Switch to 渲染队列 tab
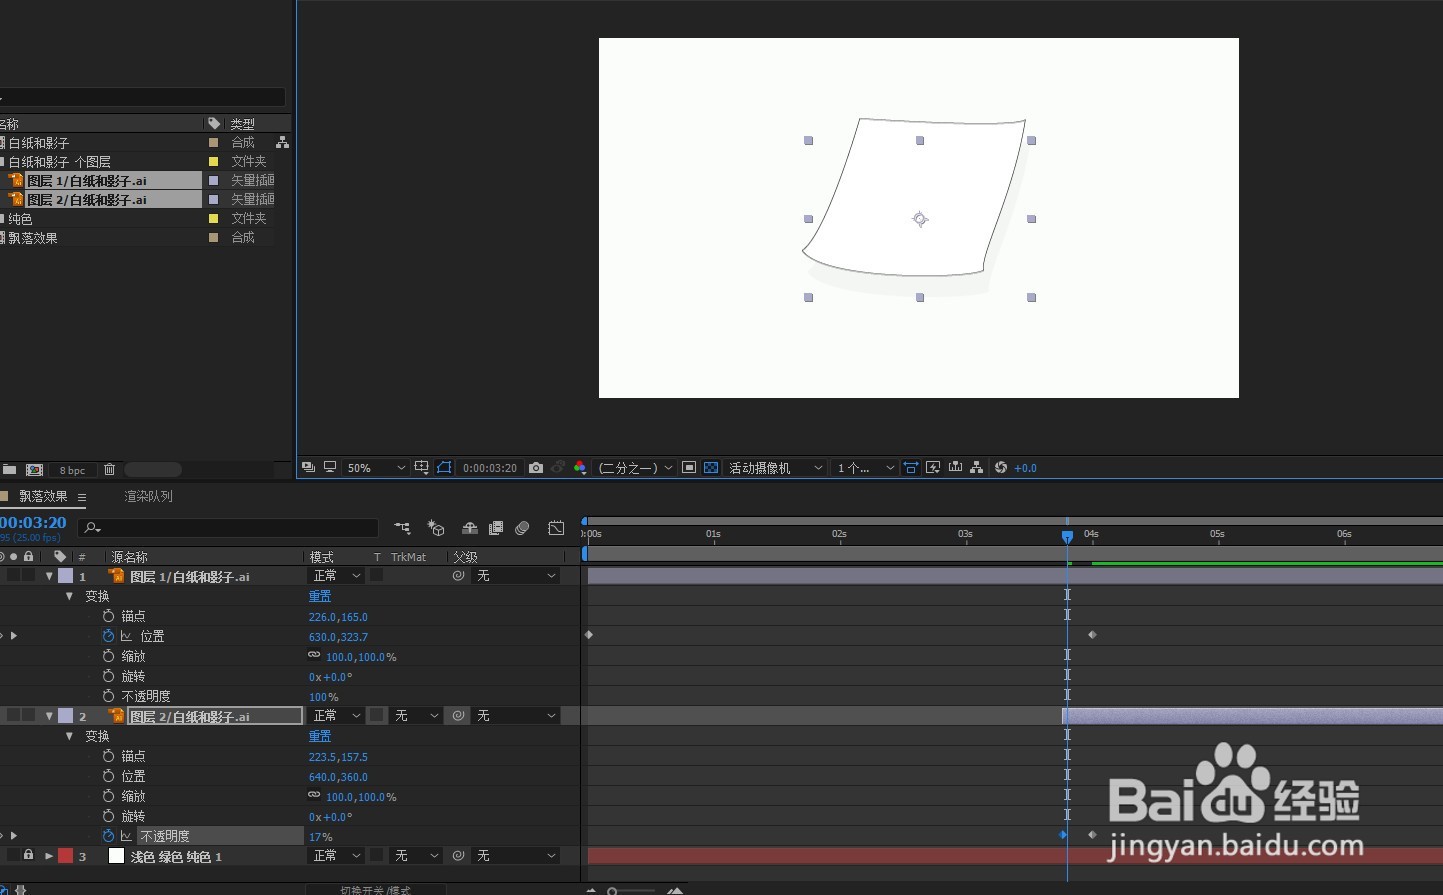 148,496
